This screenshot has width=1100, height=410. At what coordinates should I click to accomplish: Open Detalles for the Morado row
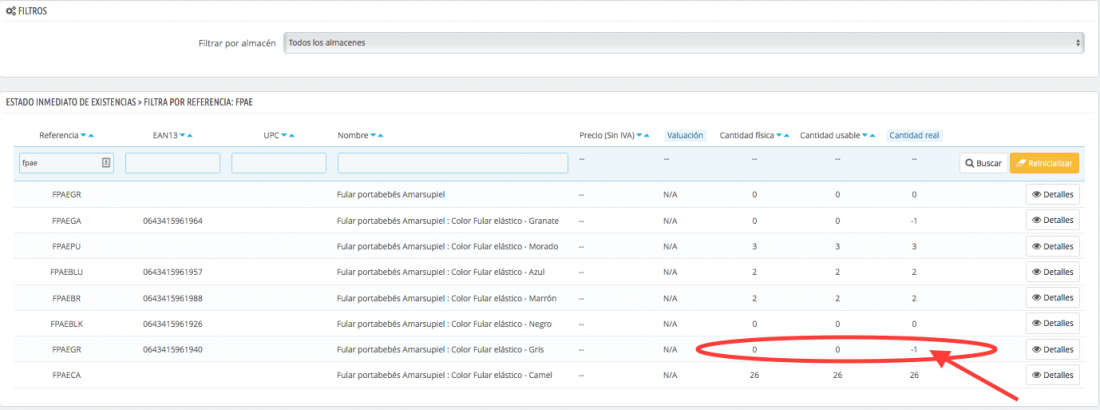1052,246
